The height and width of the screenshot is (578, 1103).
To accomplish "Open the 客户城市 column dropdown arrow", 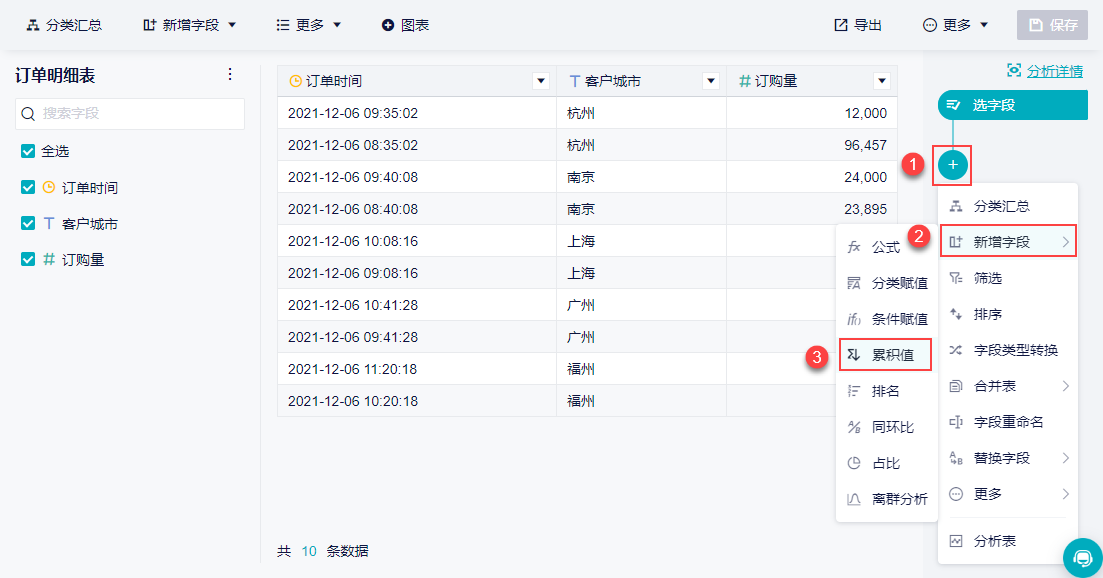I will (710, 81).
